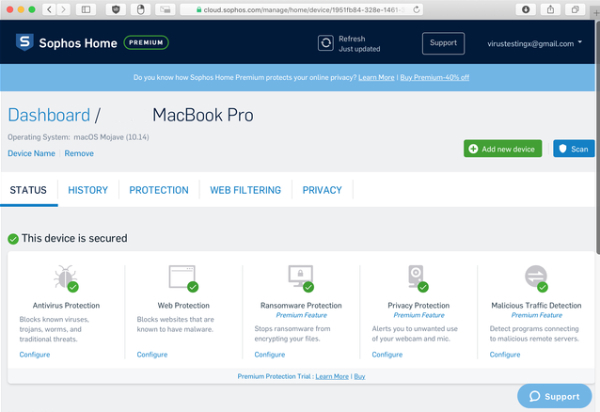The width and height of the screenshot is (600, 412).
Task: Click Premium Feature under Ransomware Protection
Action: [x=302, y=315]
